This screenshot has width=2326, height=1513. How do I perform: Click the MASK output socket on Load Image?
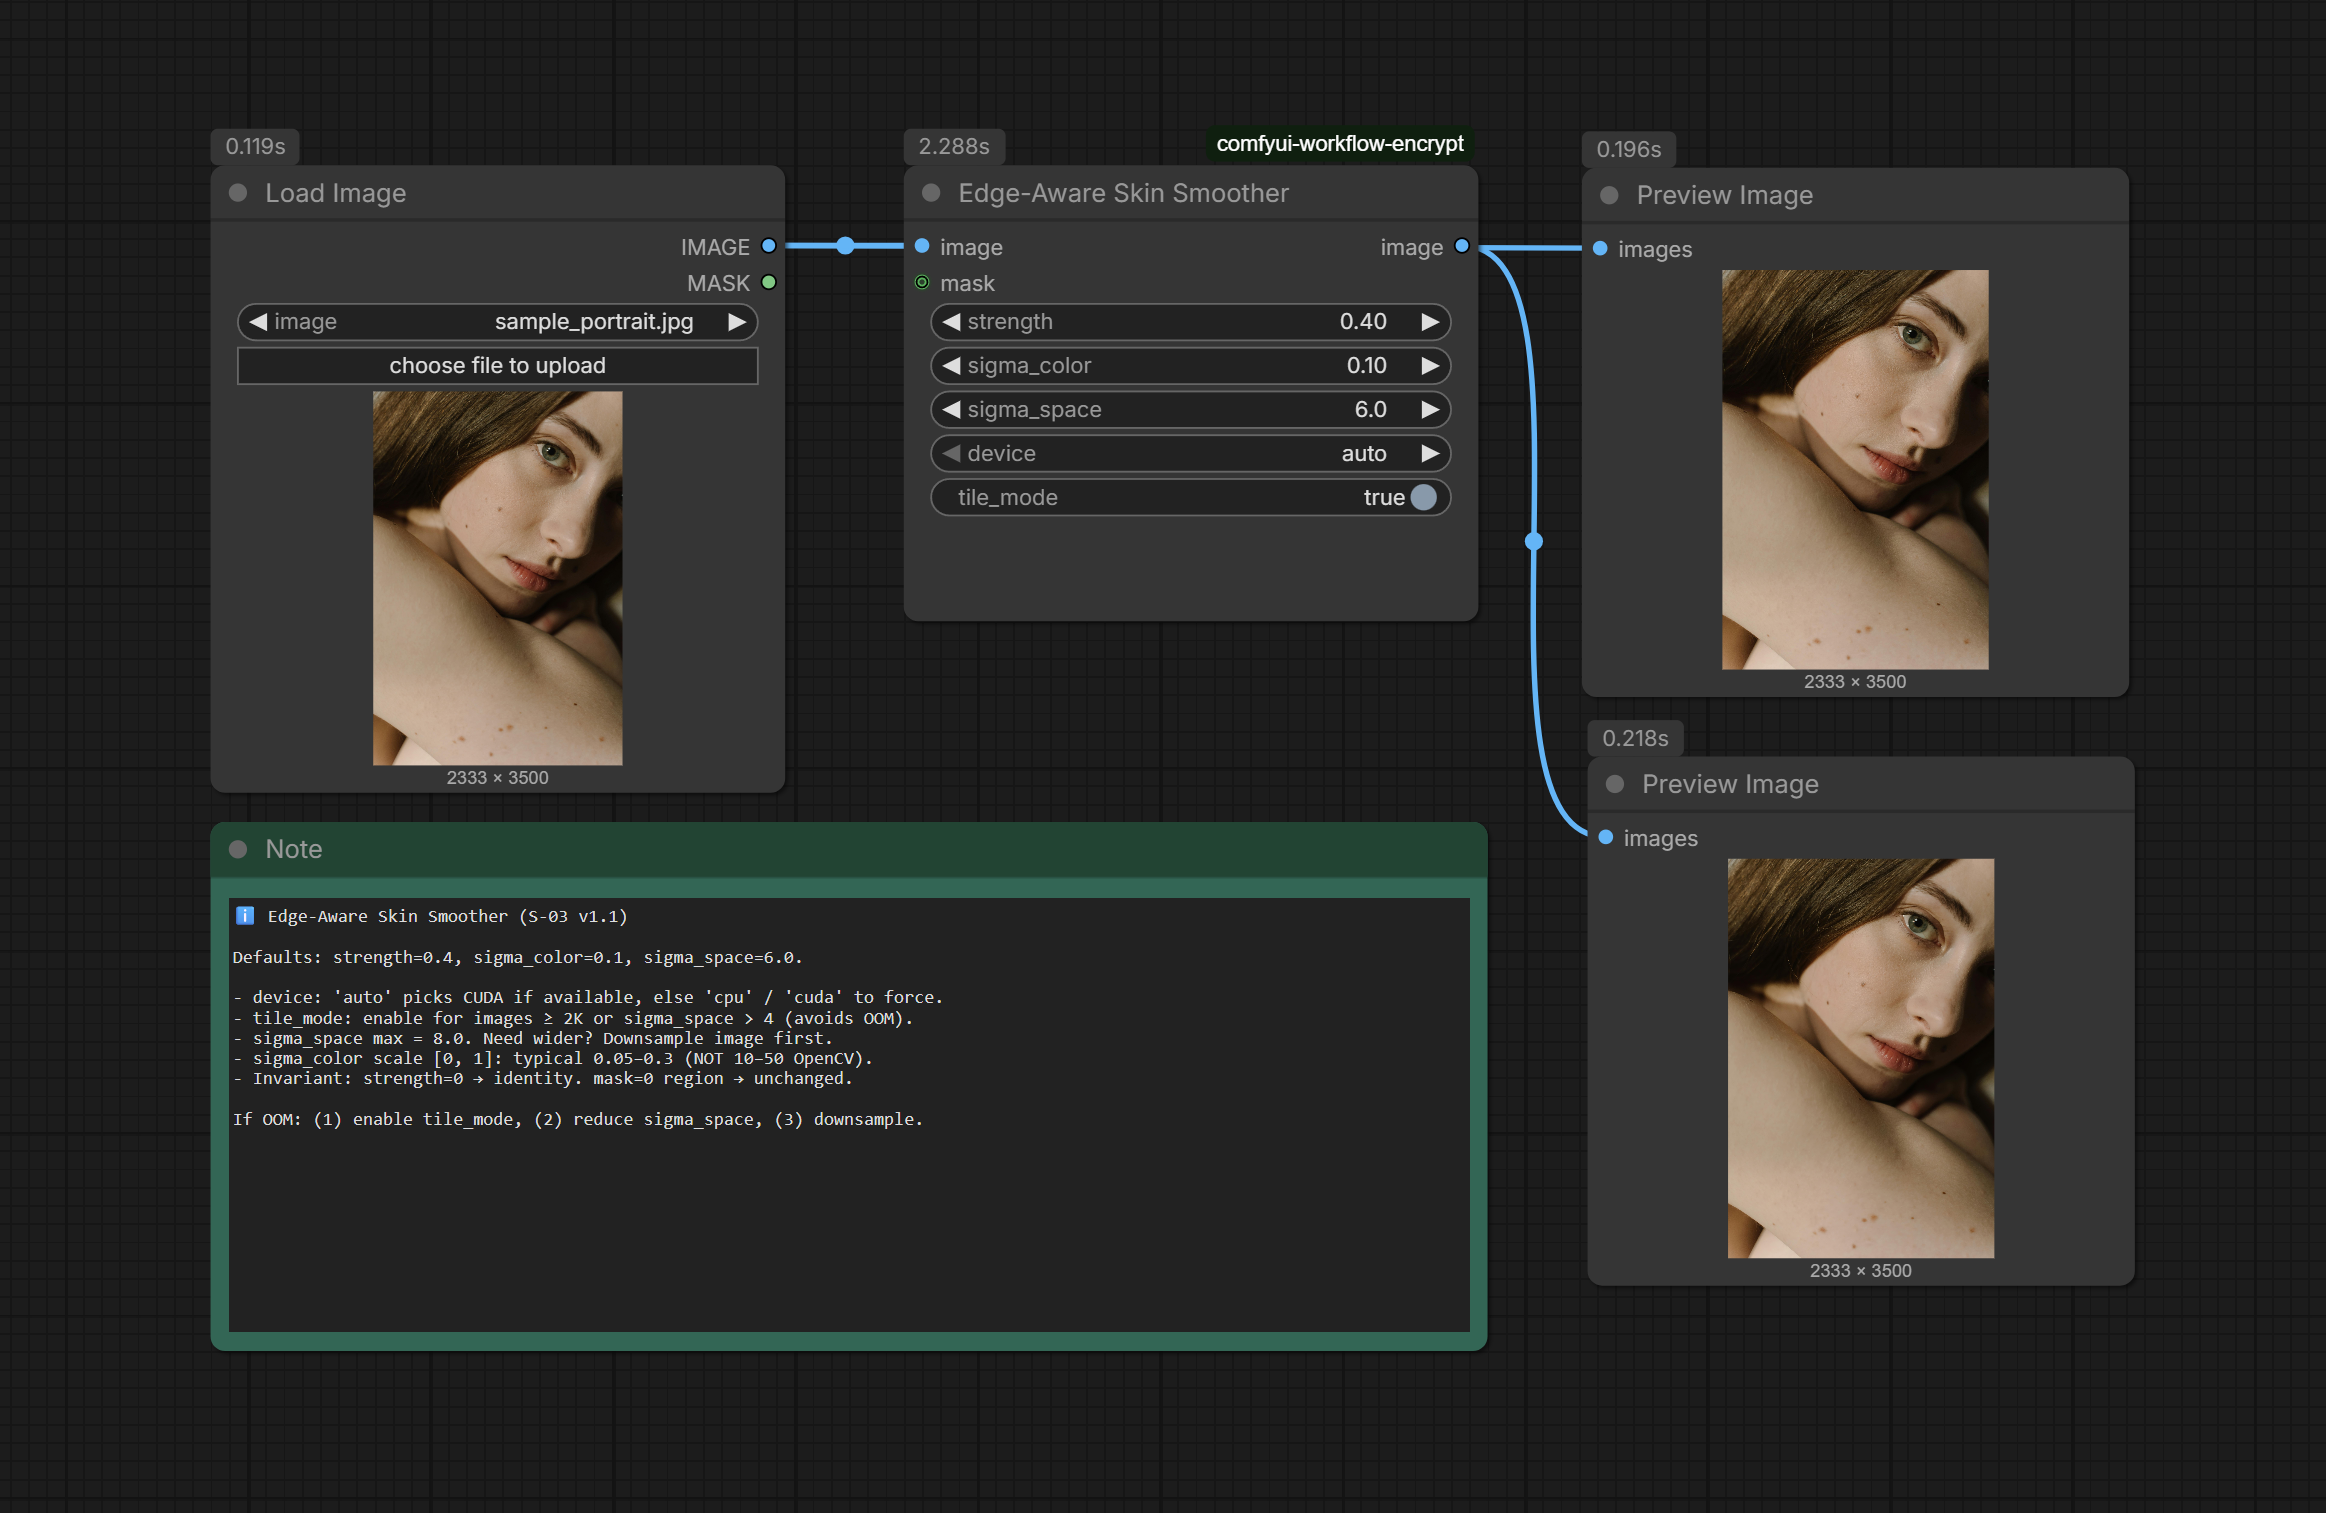[769, 282]
